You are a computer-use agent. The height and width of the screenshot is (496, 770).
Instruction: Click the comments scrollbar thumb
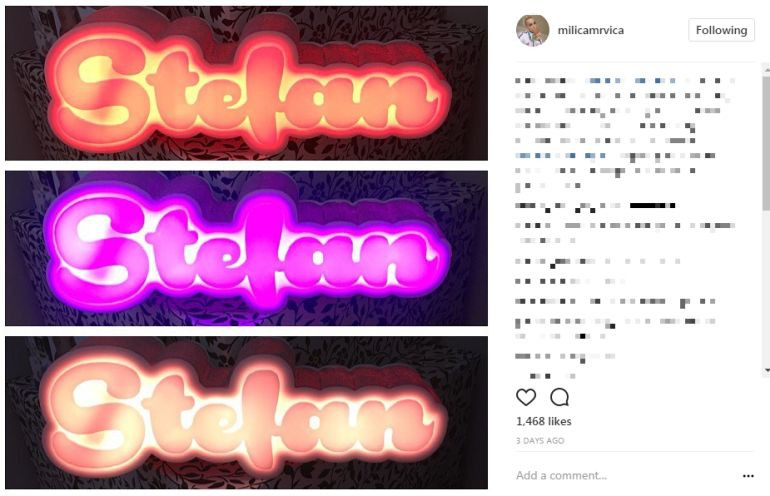coord(767,142)
